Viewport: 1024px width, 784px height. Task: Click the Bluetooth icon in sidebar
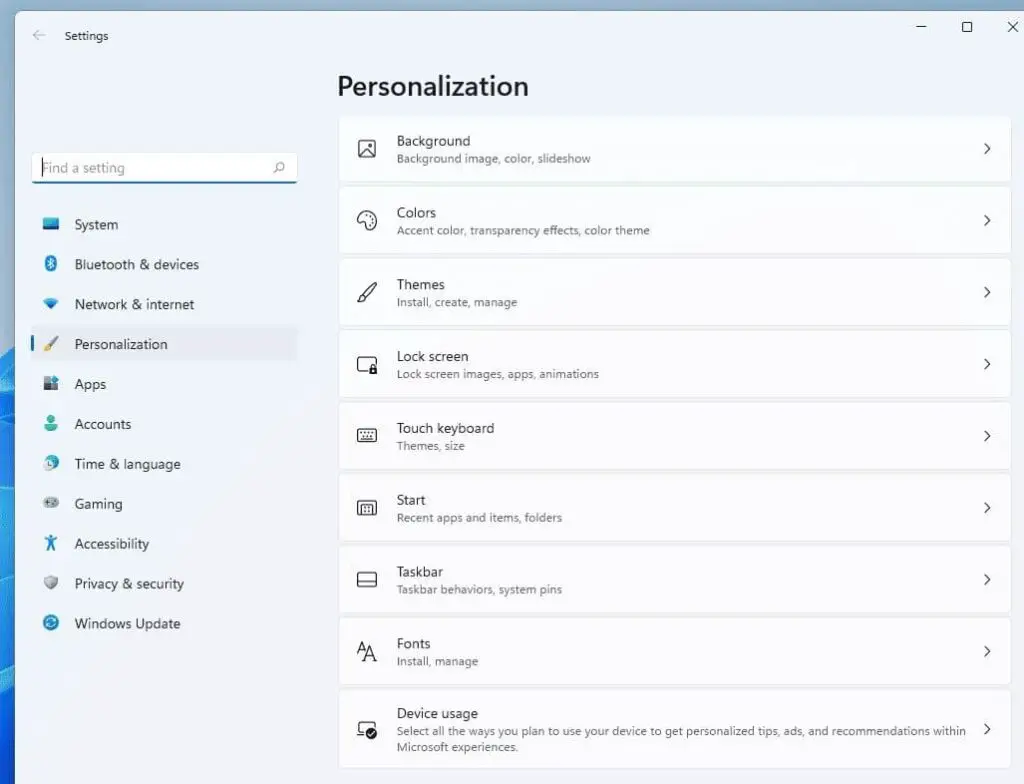click(51, 264)
